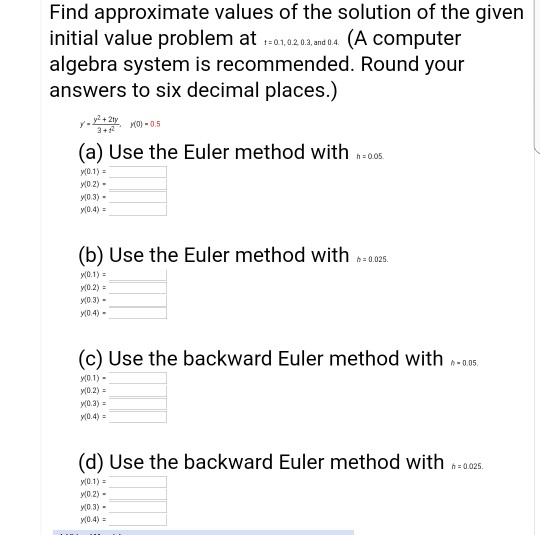Viewport: 540px width, 535px height.
Task: Click the differential equation formula y'
Action: coord(100,124)
